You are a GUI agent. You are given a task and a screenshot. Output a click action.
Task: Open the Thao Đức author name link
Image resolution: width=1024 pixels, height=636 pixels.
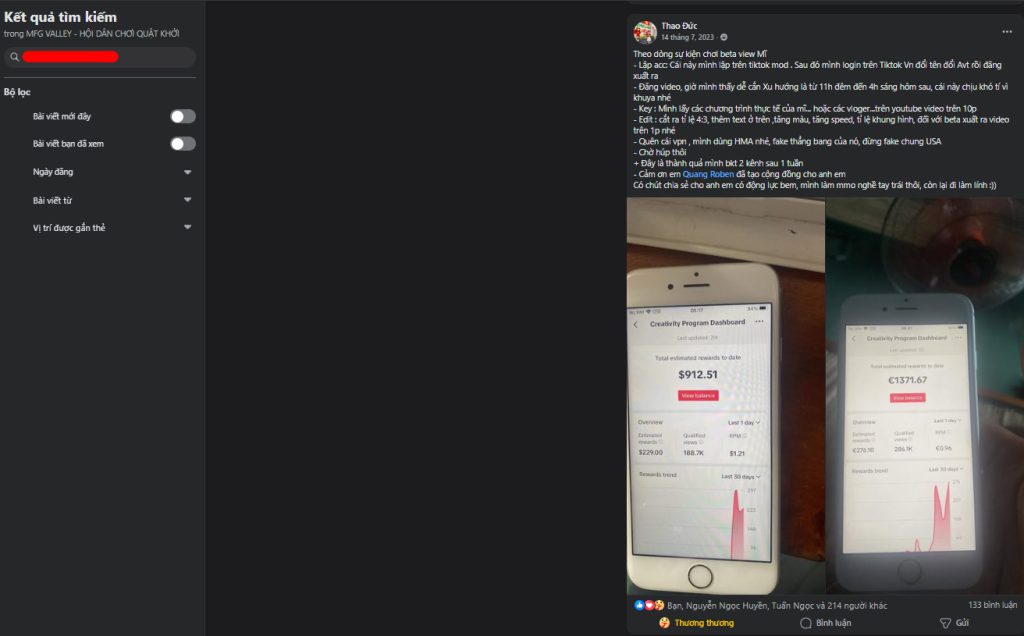(679, 26)
